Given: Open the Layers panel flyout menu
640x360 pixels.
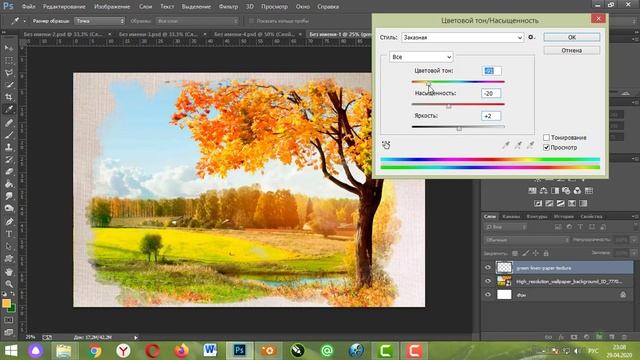Looking at the screenshot, I should coord(635,216).
